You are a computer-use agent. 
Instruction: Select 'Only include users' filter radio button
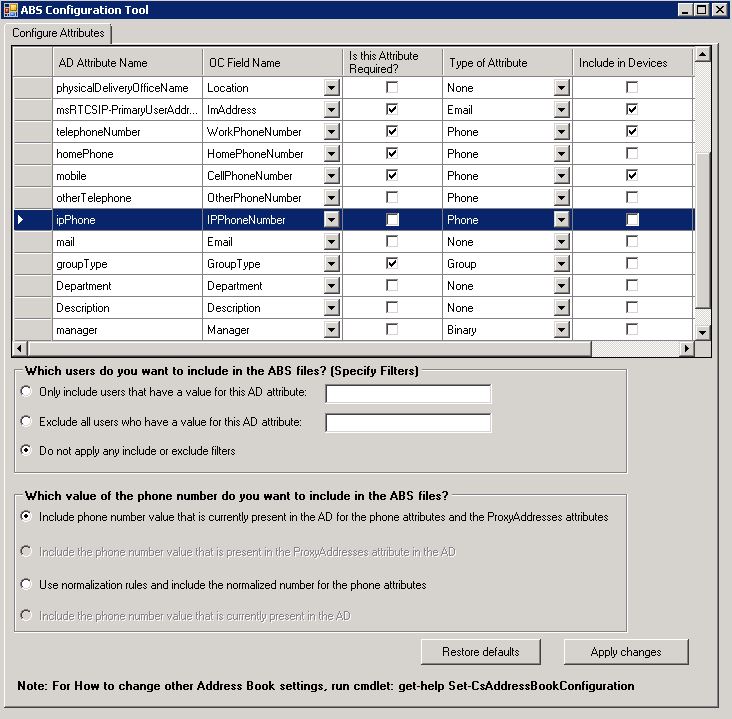(x=26, y=392)
